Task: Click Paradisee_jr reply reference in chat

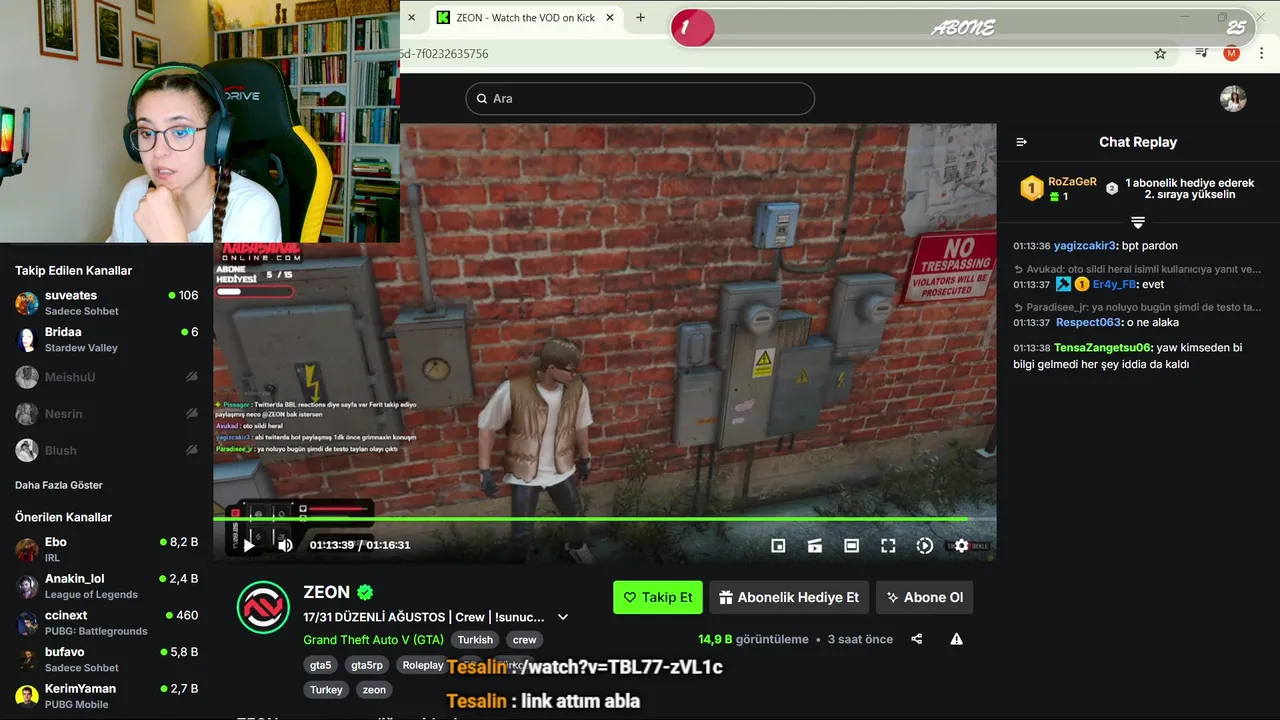Action: [x=1137, y=307]
